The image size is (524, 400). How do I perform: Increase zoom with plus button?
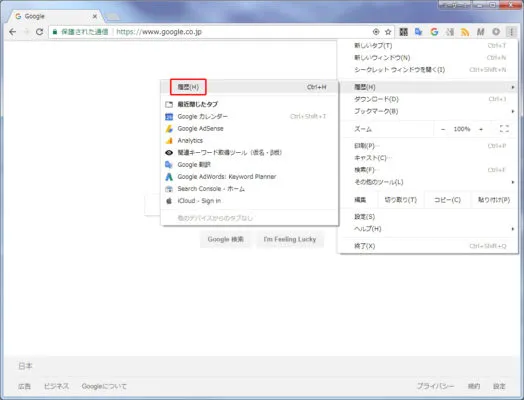tap(481, 129)
